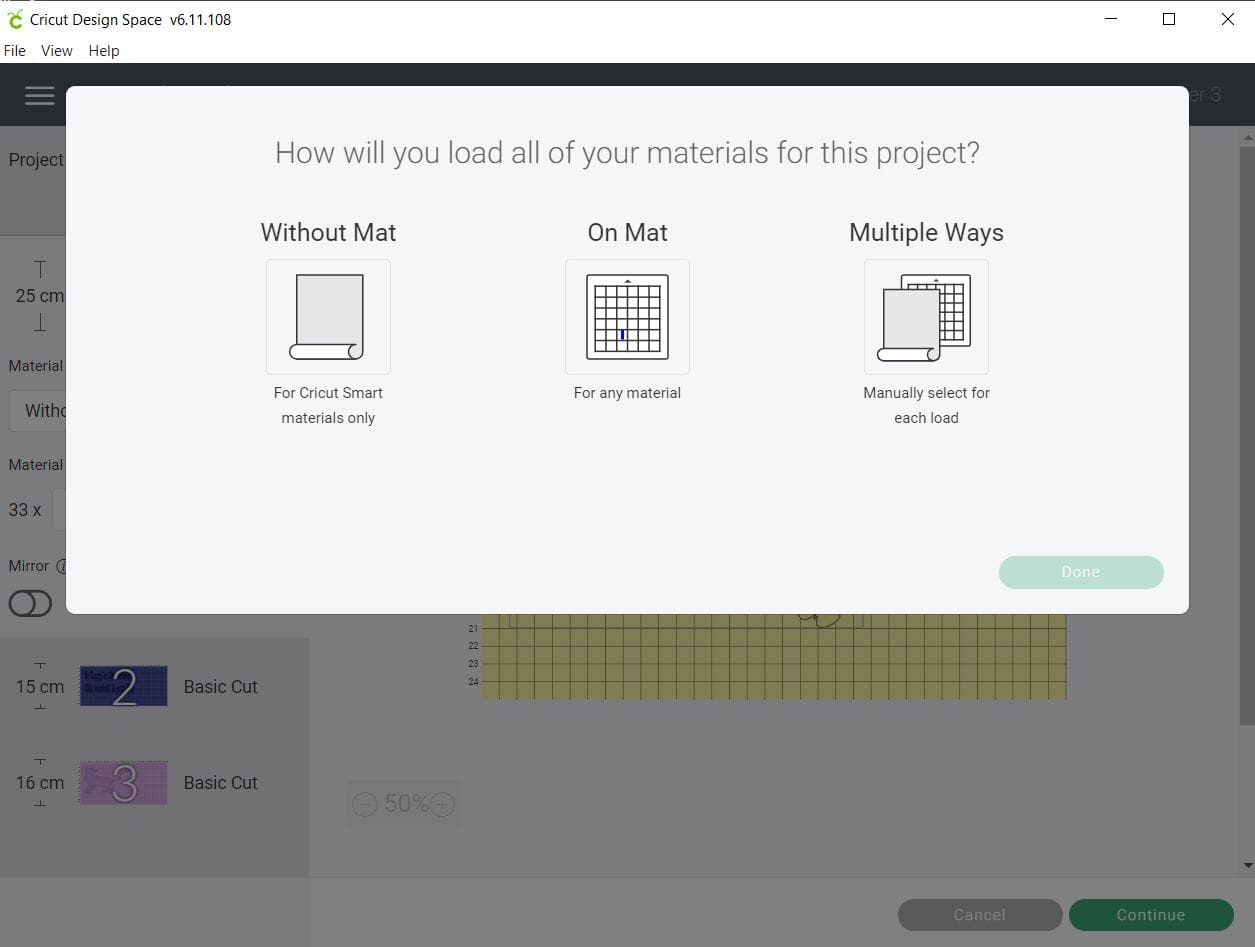Open the Help menu
1255x947 pixels.
104,50
